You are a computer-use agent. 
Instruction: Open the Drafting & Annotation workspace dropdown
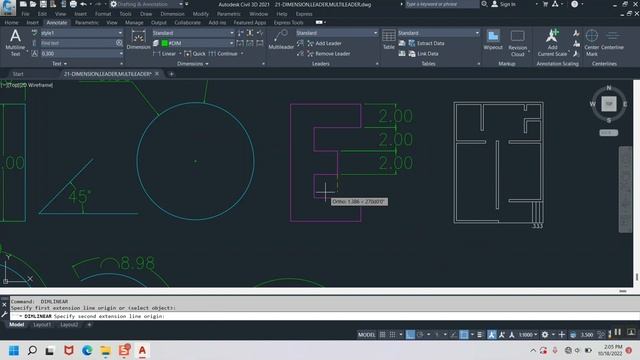click(x=146, y=4)
